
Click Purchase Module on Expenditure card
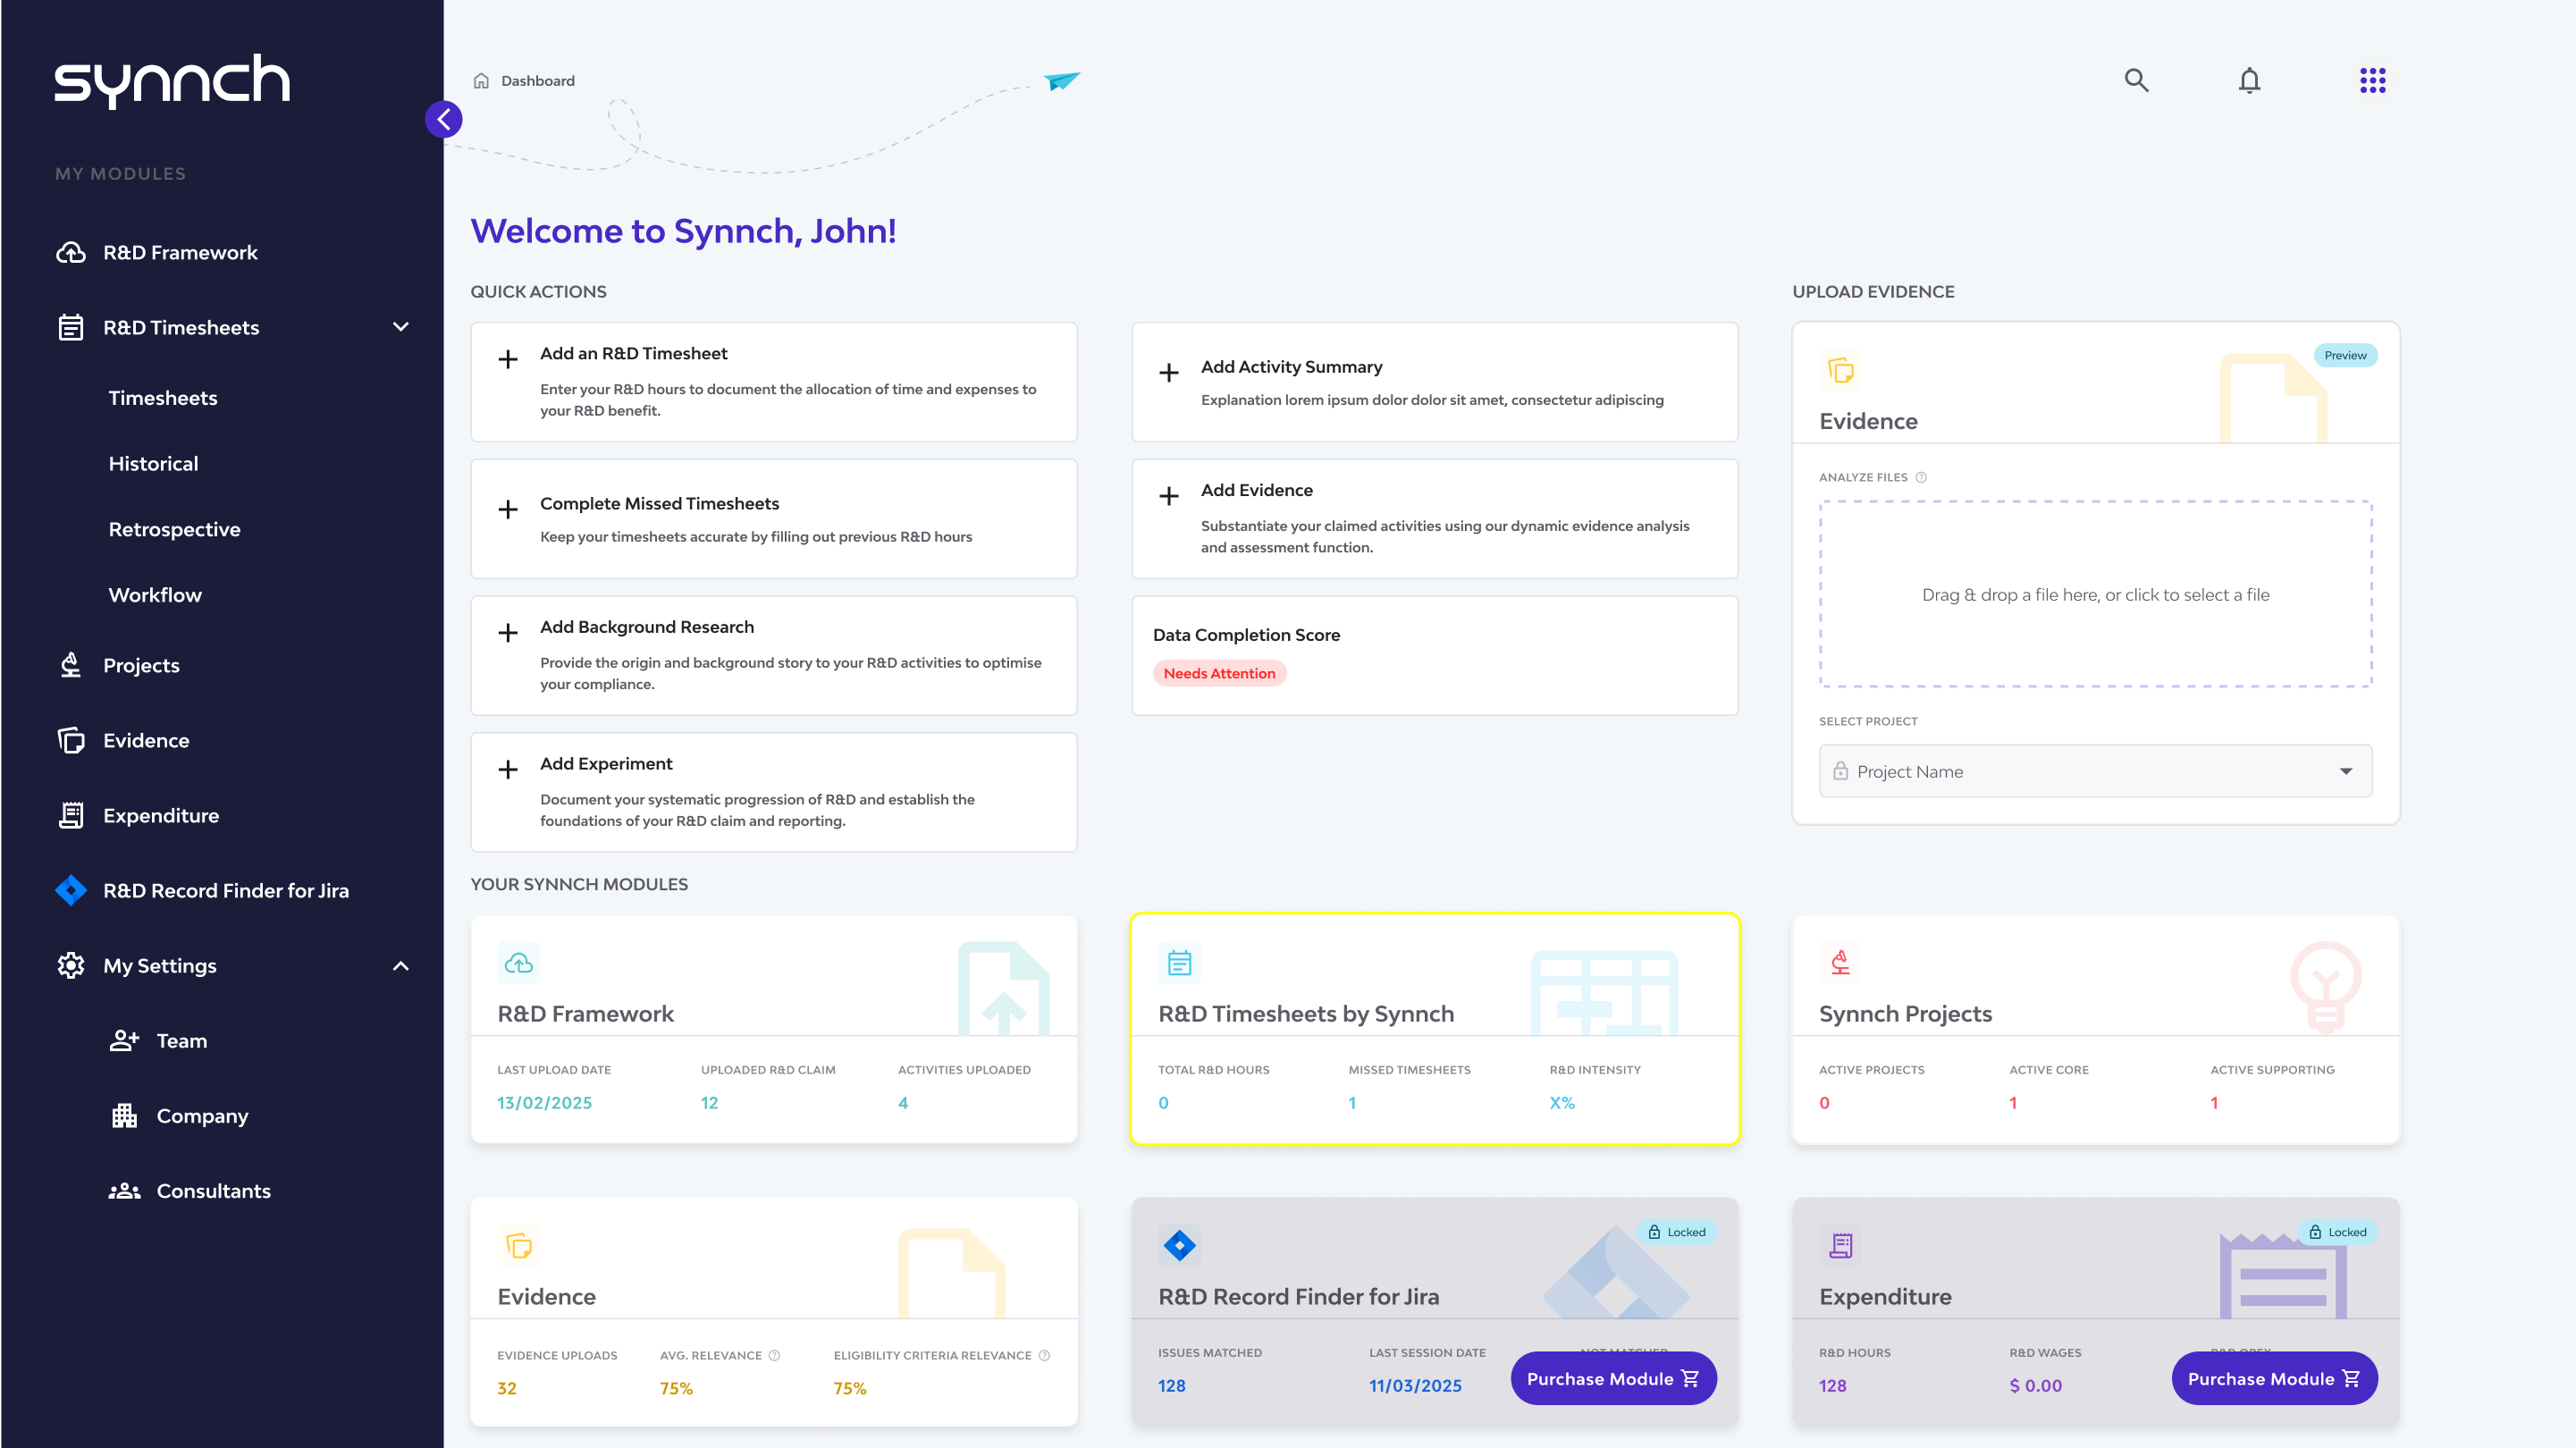[2274, 1378]
